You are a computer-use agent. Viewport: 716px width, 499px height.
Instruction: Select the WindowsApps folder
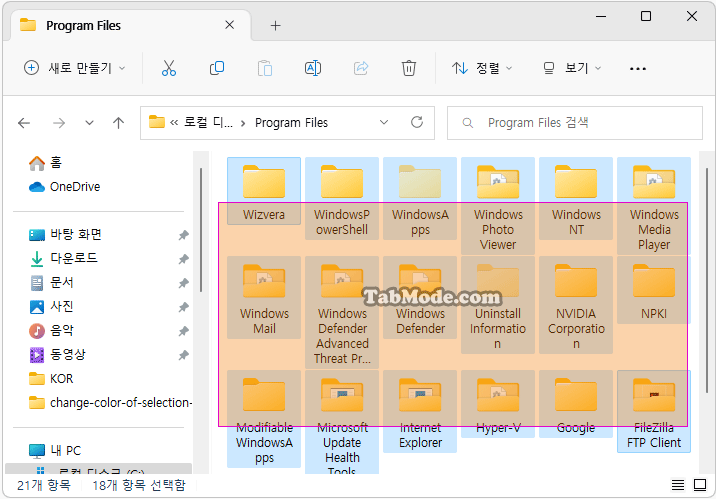click(x=420, y=198)
